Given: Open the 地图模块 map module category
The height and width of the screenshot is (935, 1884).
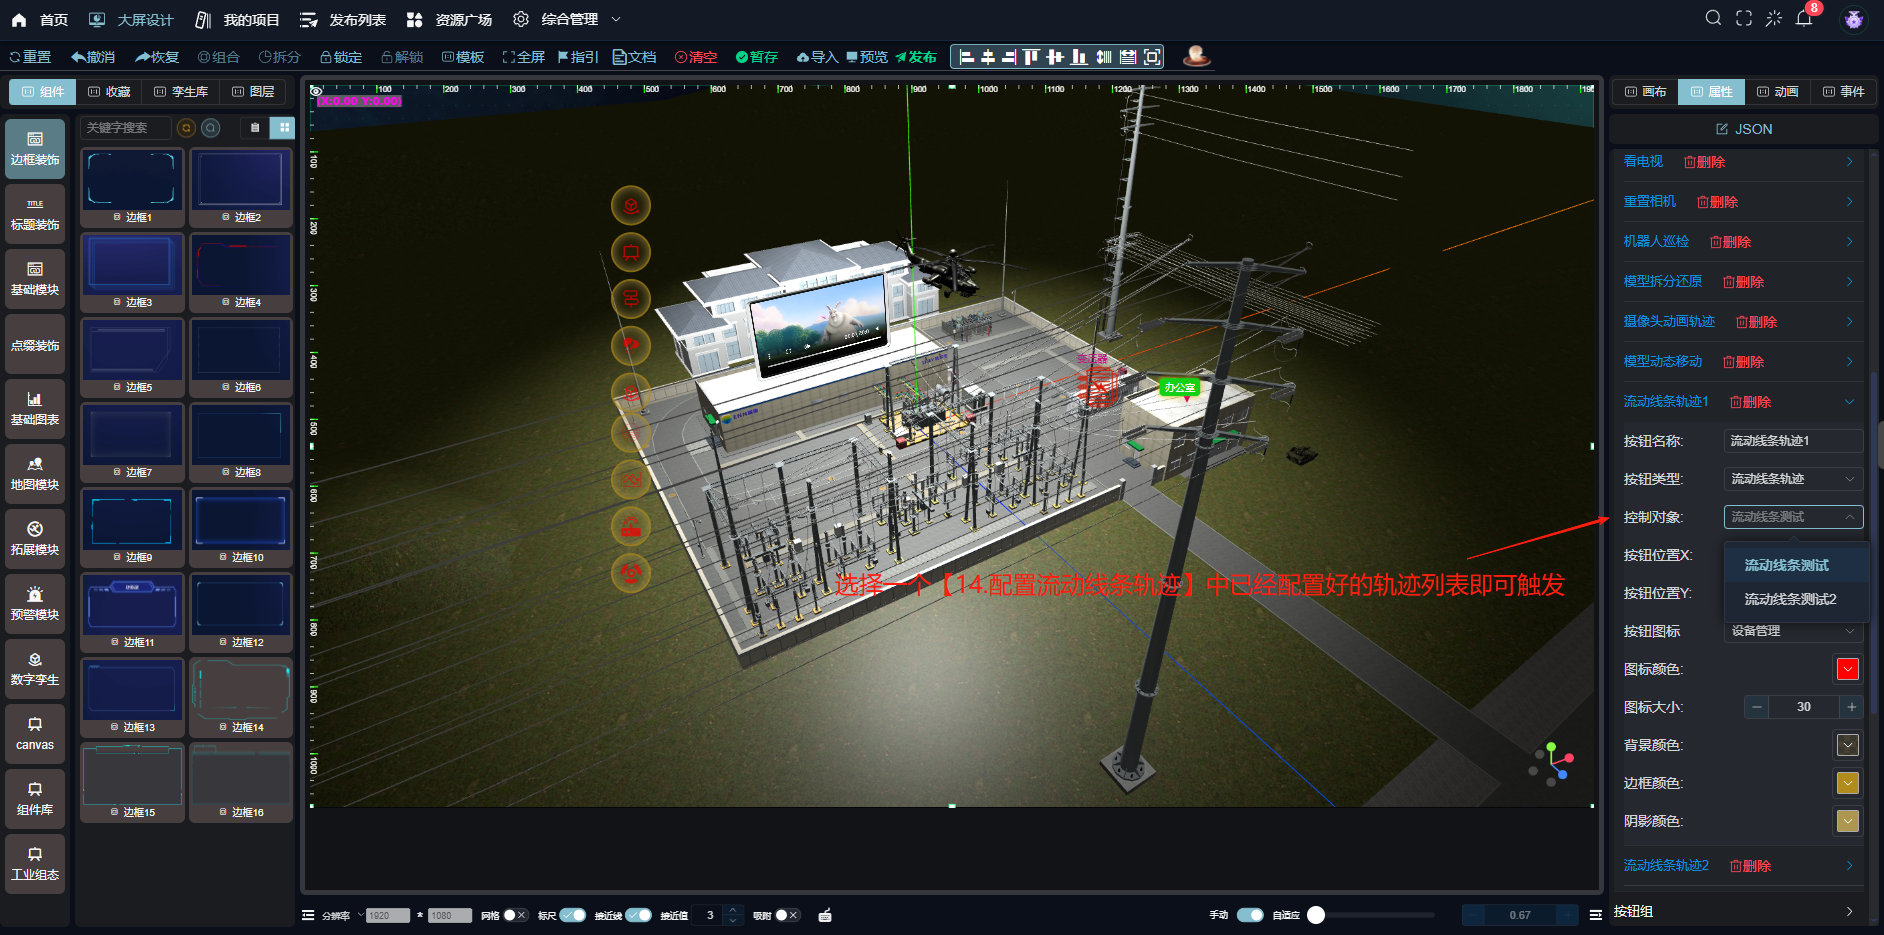Looking at the screenshot, I should [x=35, y=474].
